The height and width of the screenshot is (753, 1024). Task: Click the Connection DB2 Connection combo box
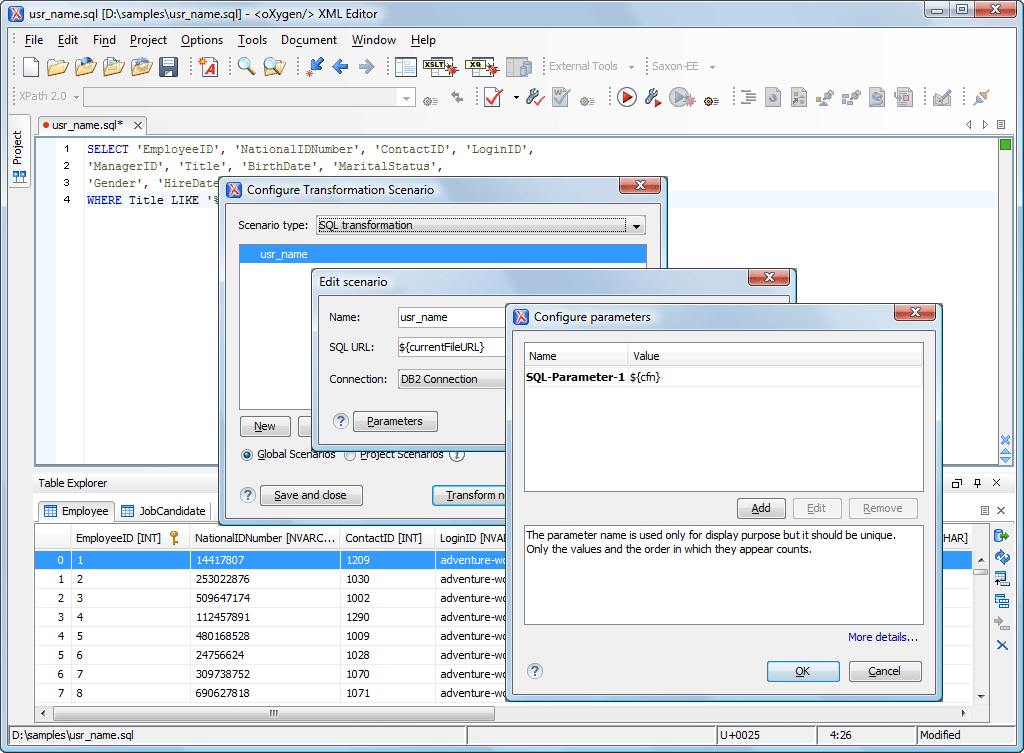pyautogui.click(x=452, y=379)
